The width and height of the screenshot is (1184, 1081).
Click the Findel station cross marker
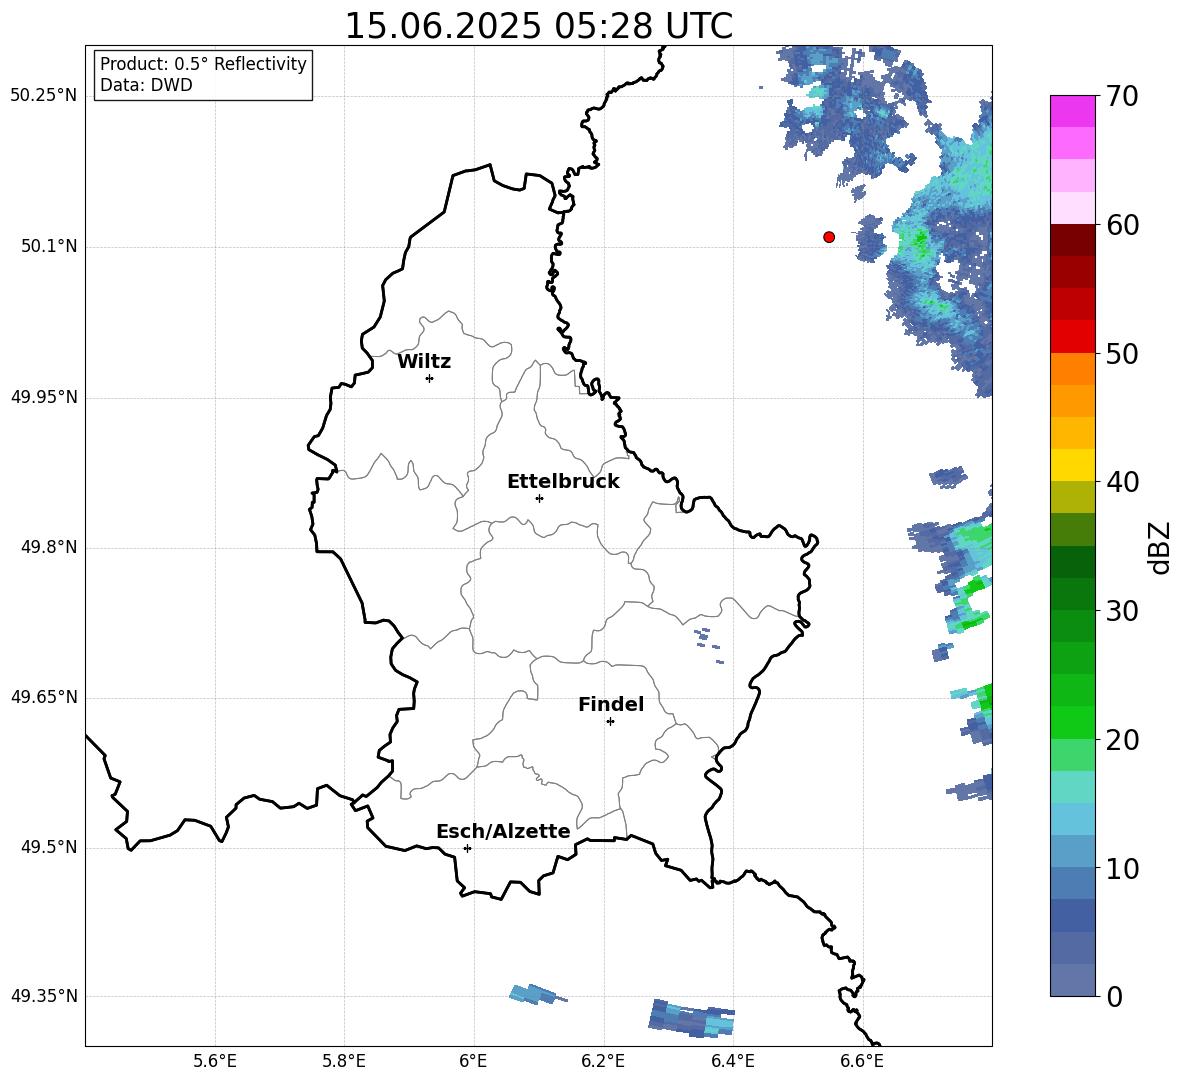(610, 722)
